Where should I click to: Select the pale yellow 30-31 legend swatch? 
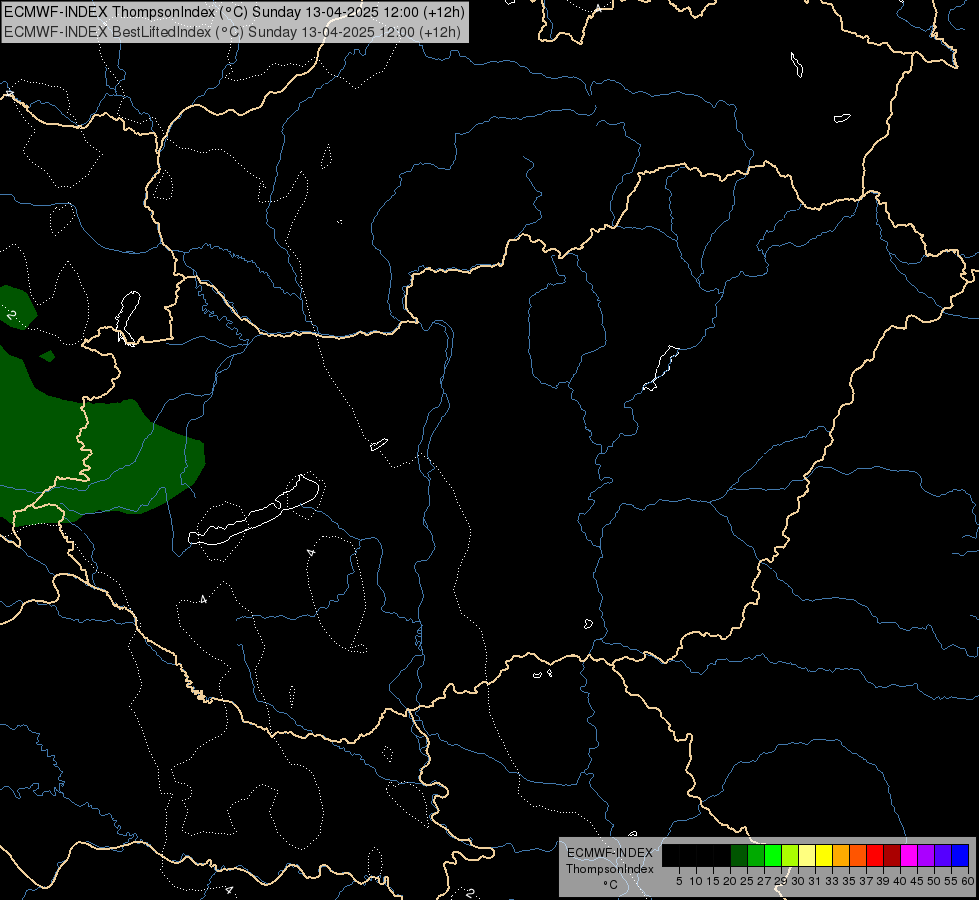807,856
